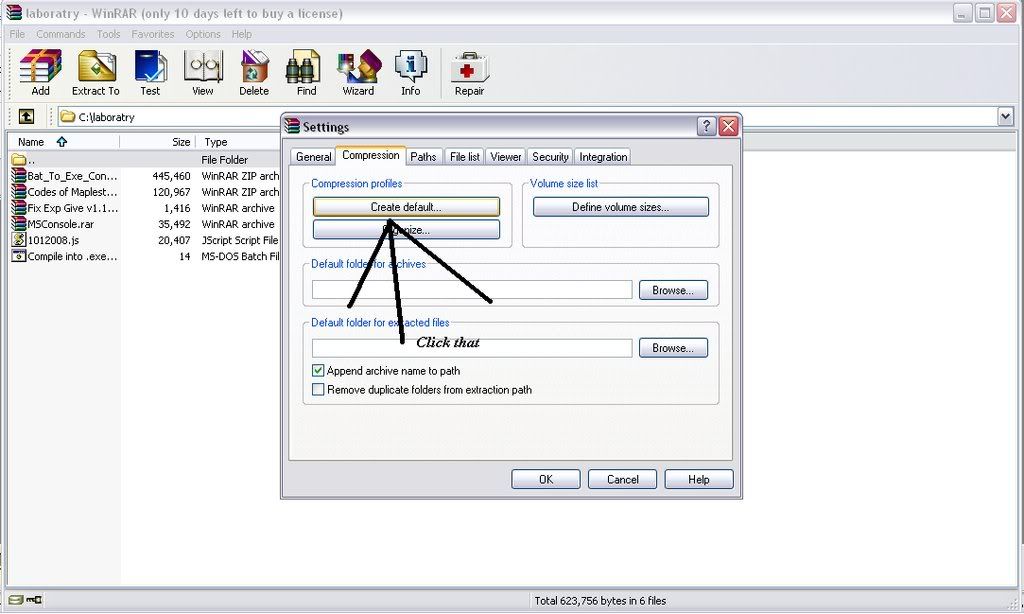Click the Find binoculars icon
Viewport: 1024px width, 614px height.
click(306, 73)
